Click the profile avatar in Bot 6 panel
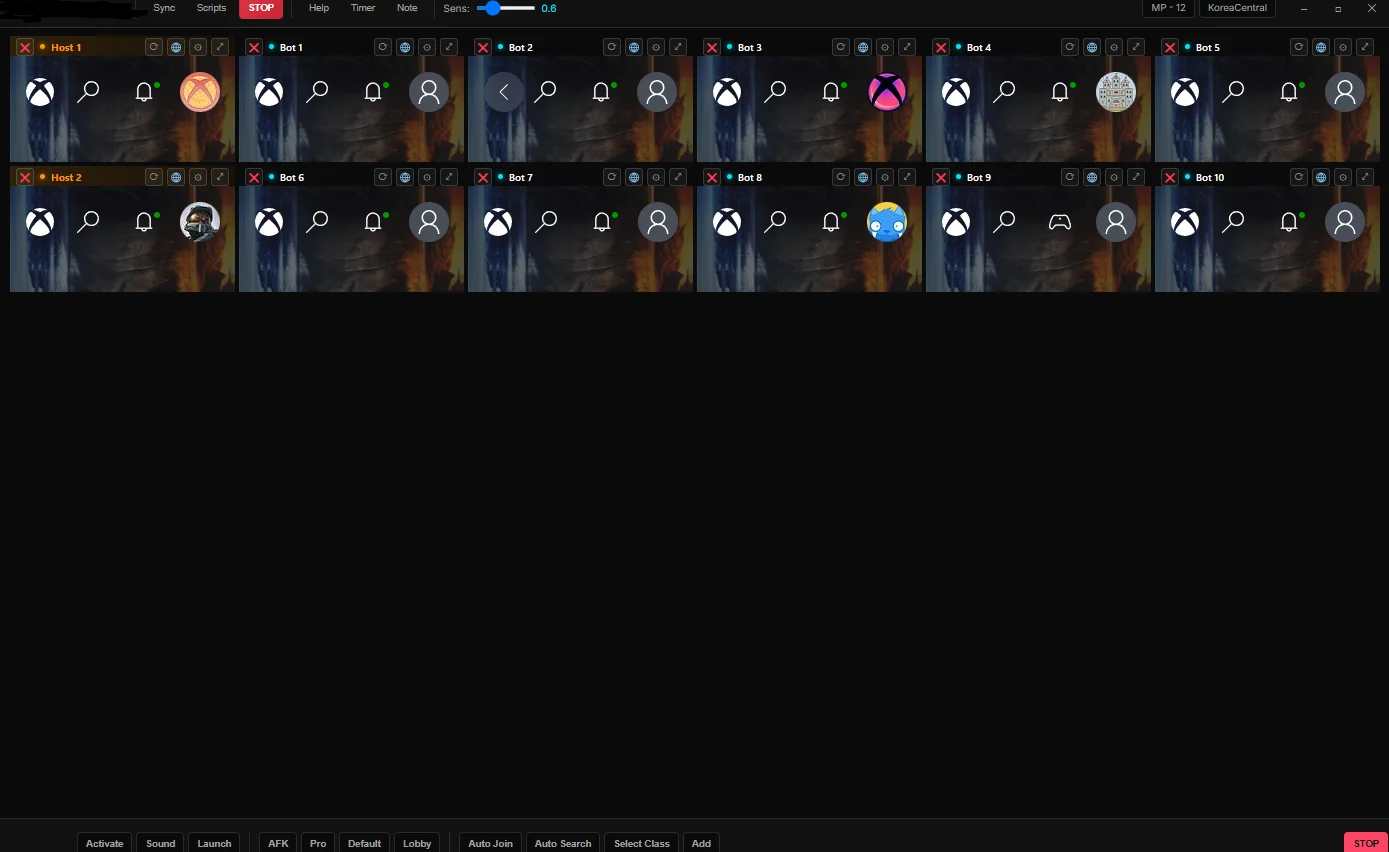This screenshot has height=852, width=1389. 429,222
